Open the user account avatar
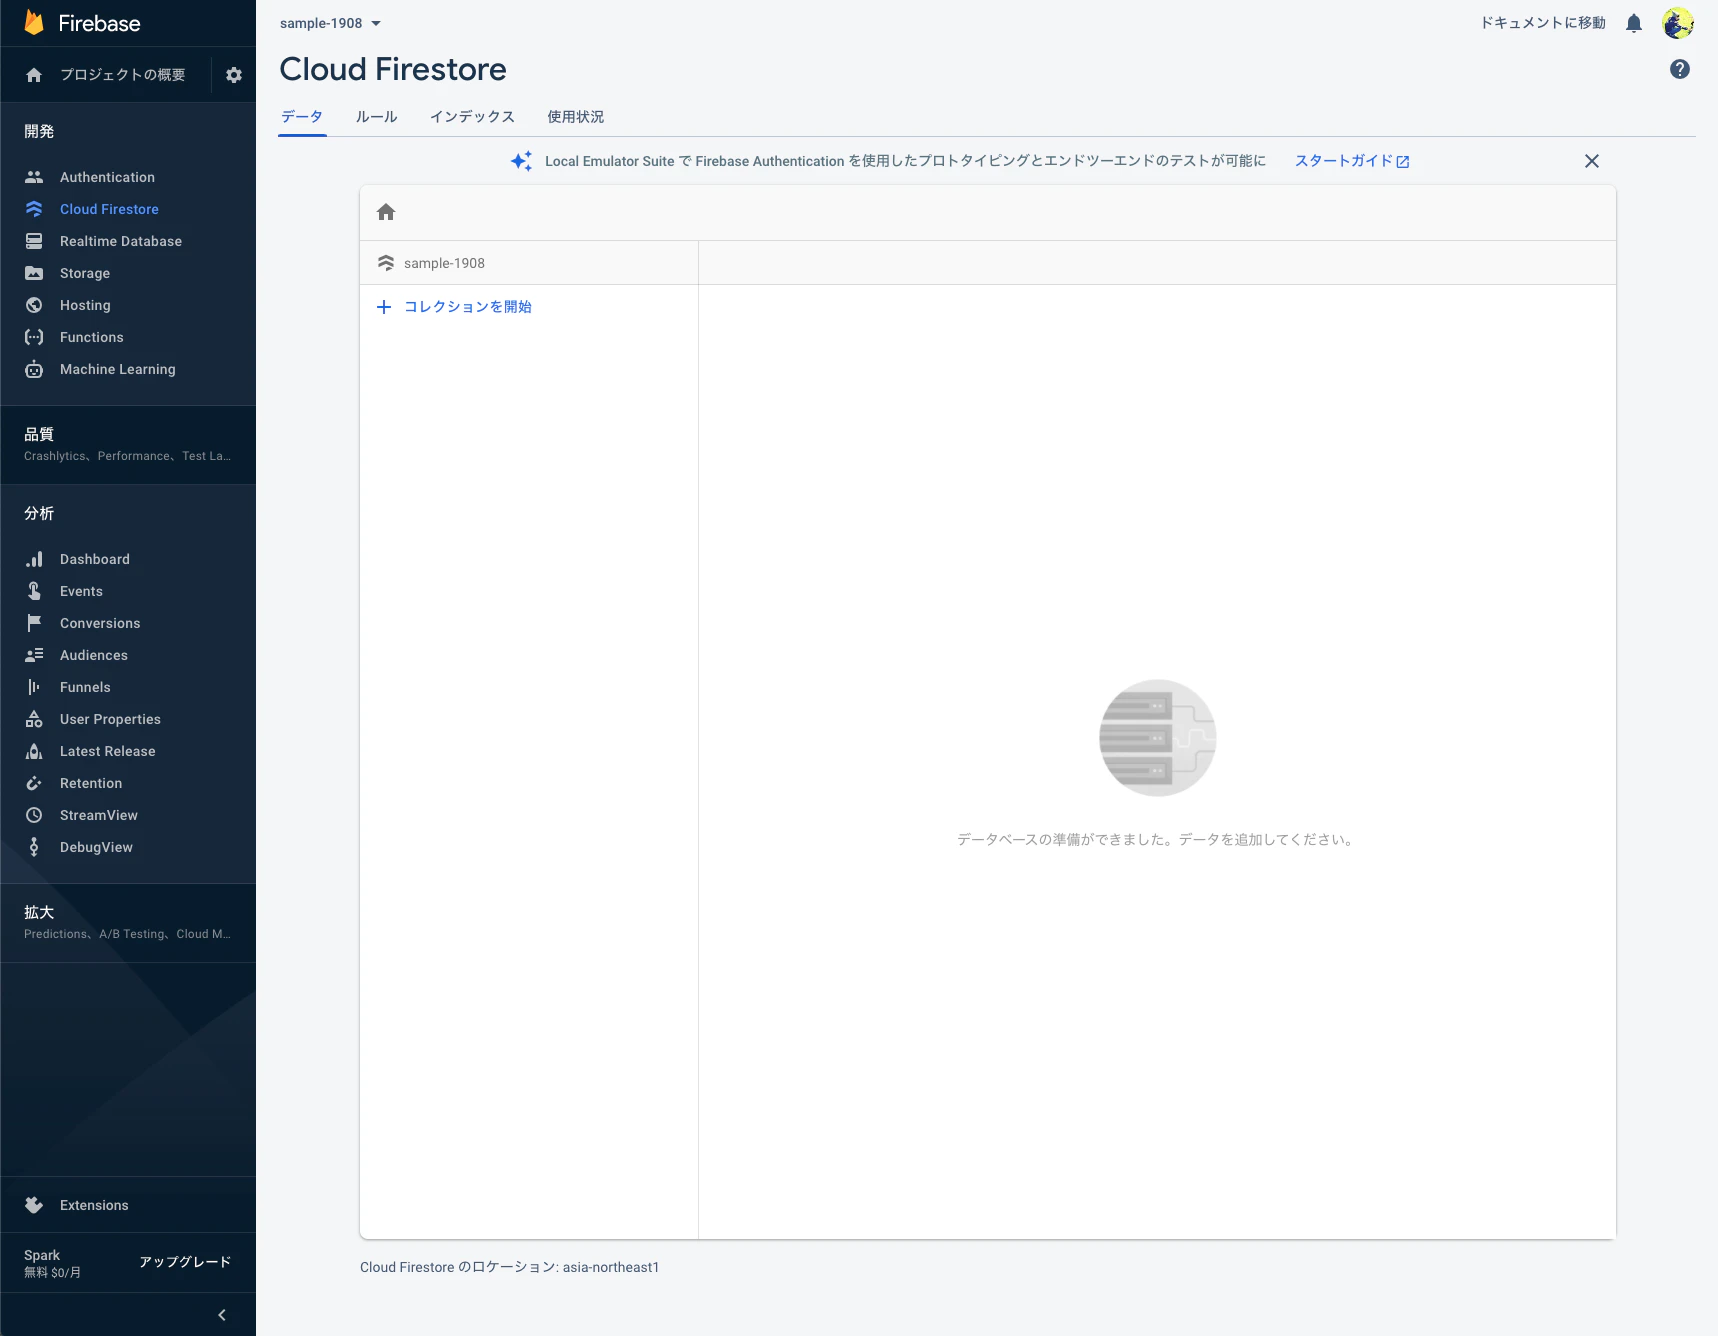1718x1336 pixels. (x=1678, y=23)
